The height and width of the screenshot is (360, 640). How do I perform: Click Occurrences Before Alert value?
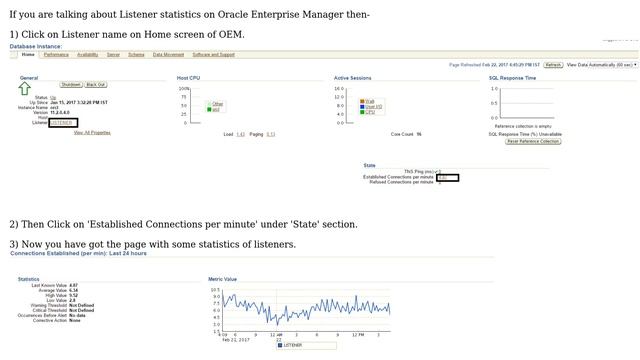point(77,316)
